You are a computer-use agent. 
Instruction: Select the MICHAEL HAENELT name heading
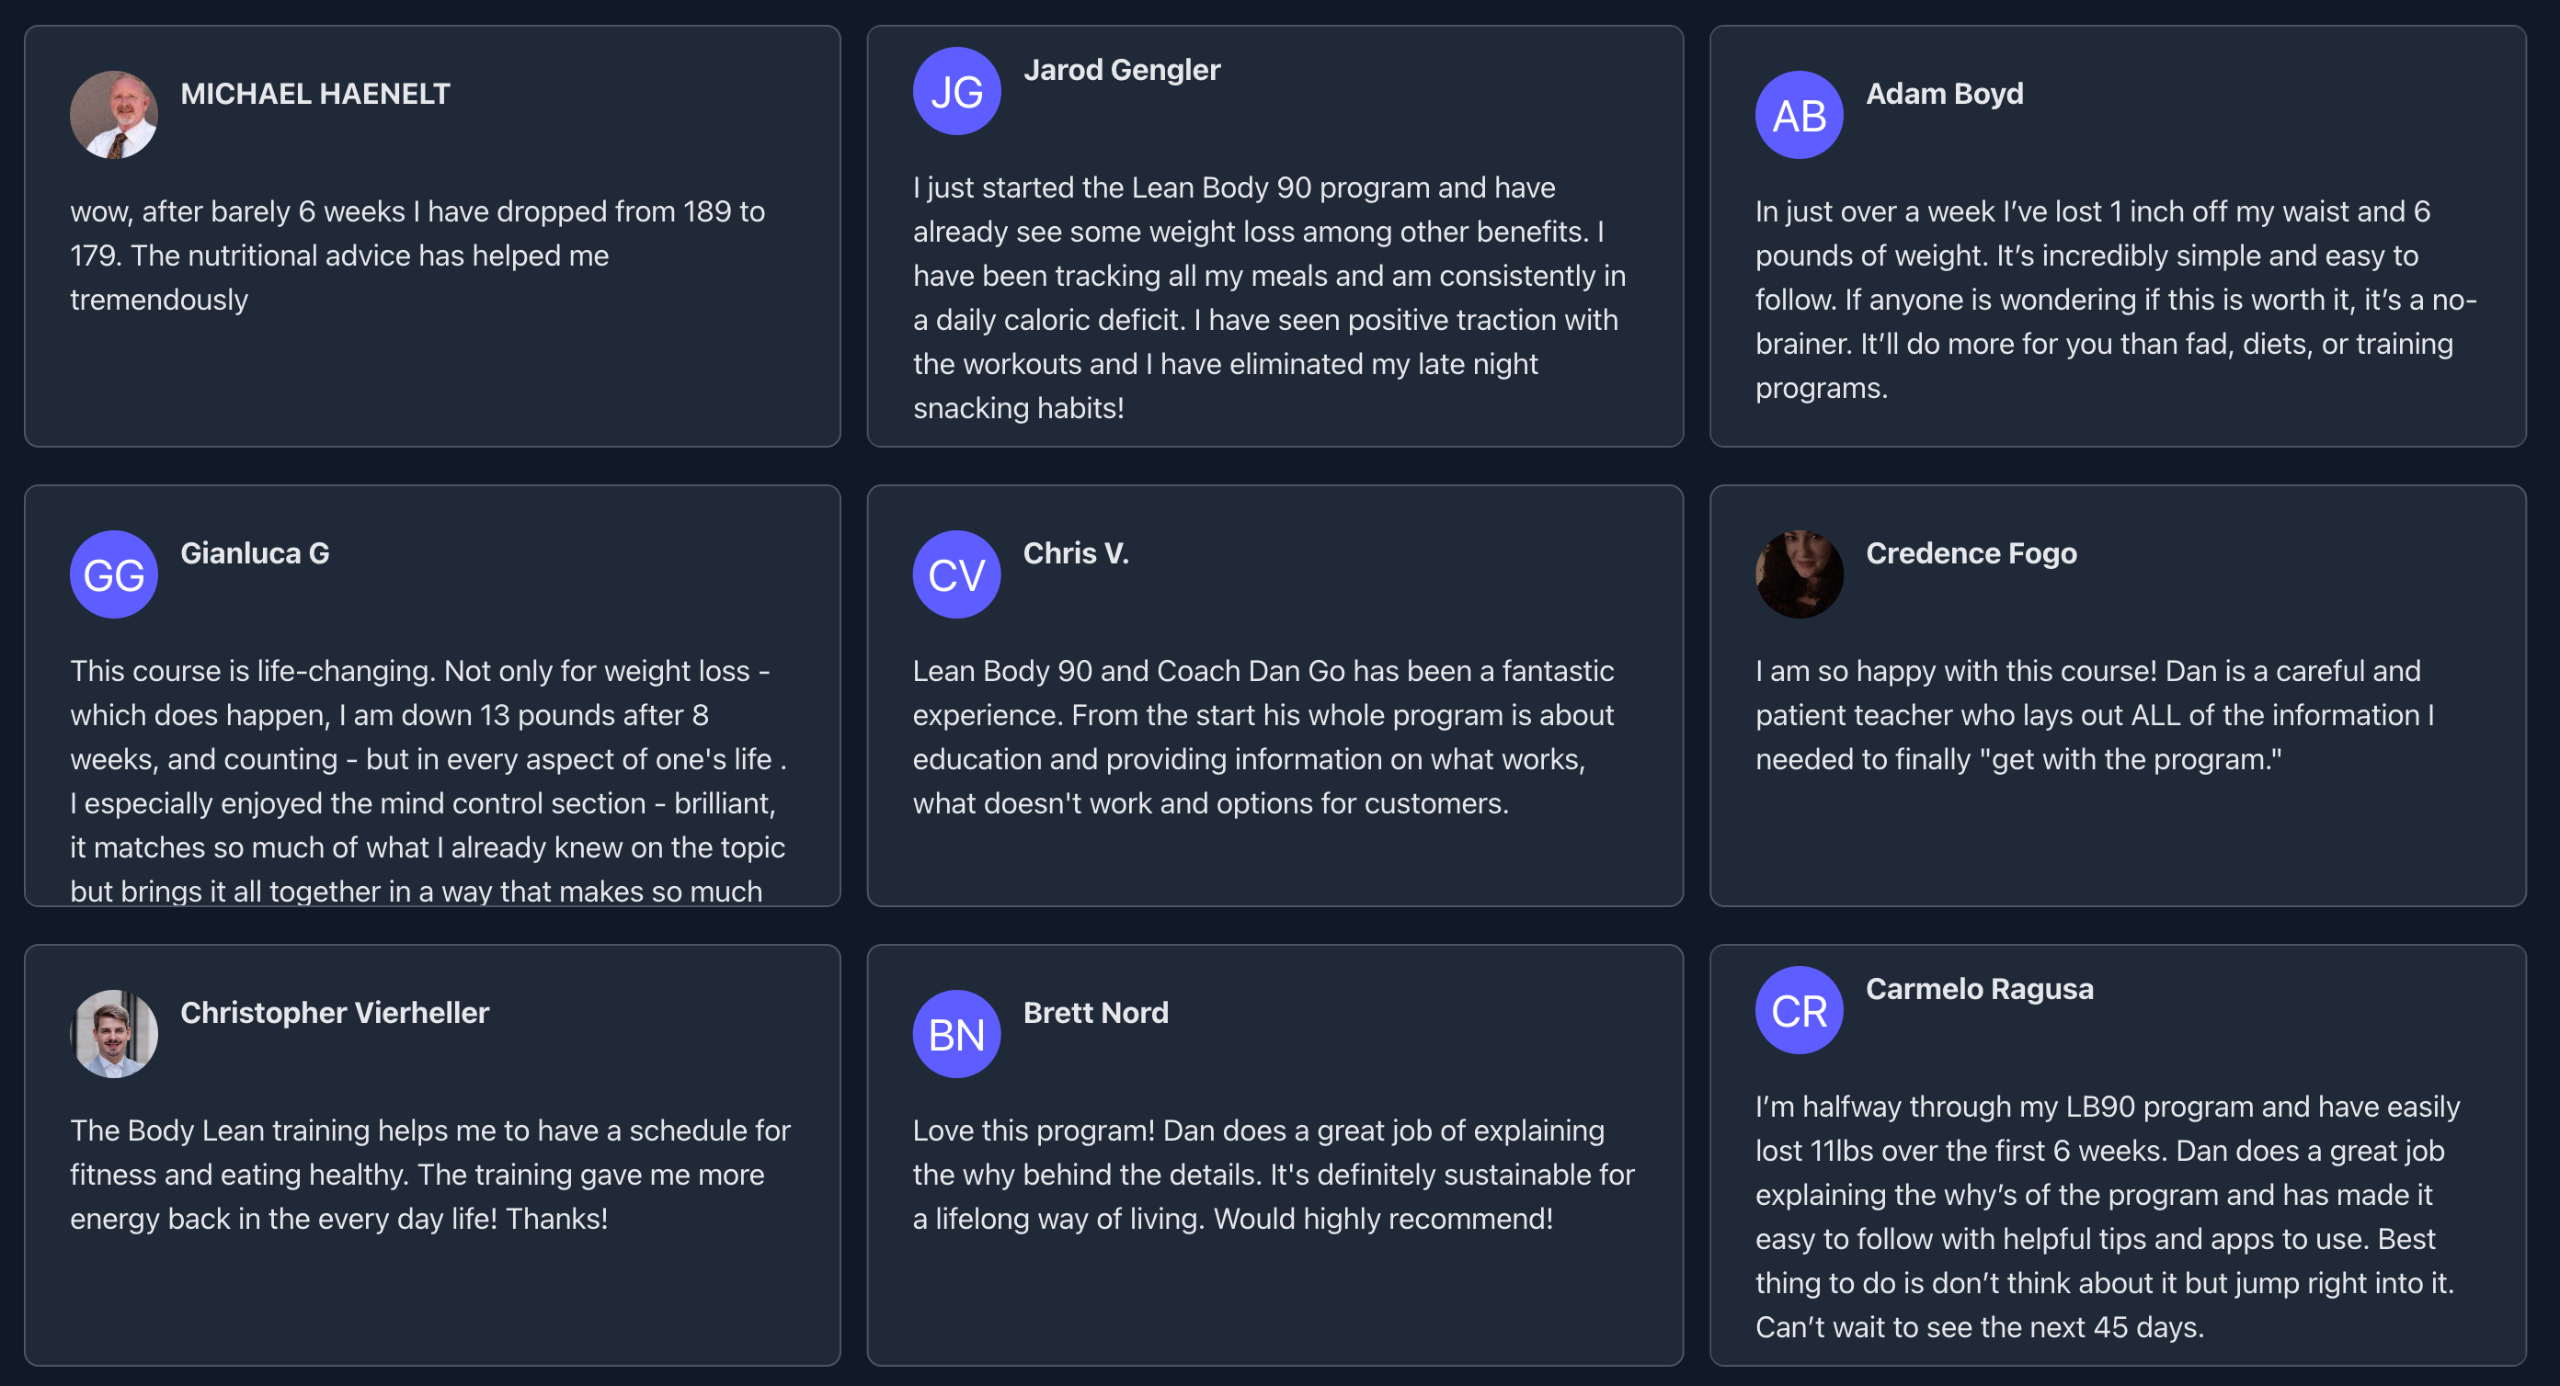[315, 94]
